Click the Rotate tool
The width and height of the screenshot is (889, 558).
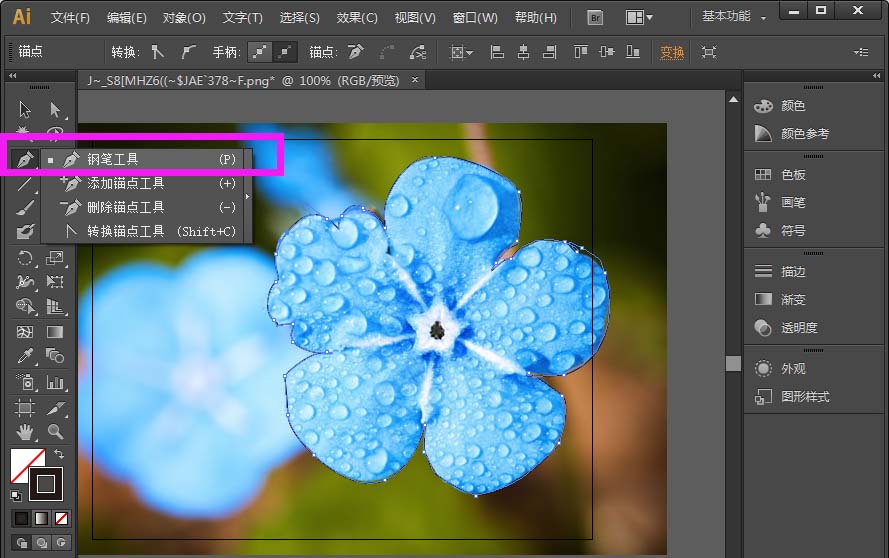(x=24, y=258)
